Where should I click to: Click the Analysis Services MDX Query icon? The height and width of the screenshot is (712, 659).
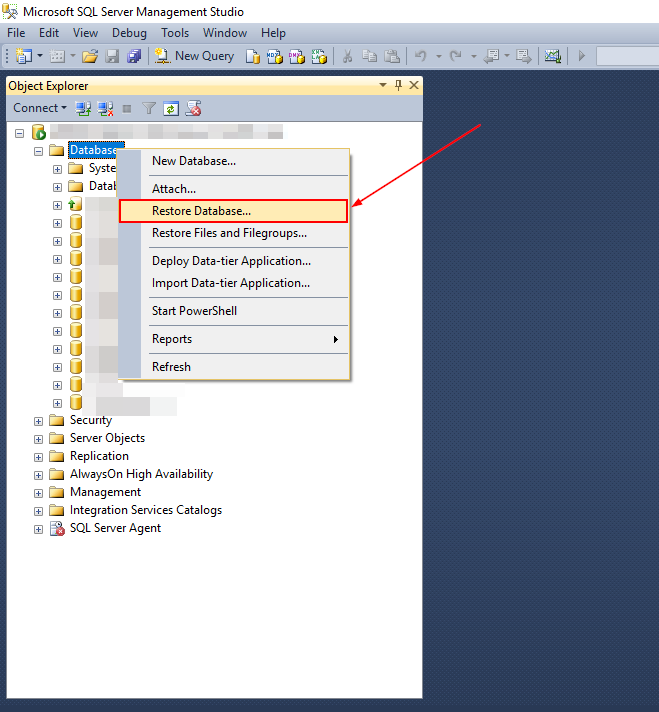(274, 56)
